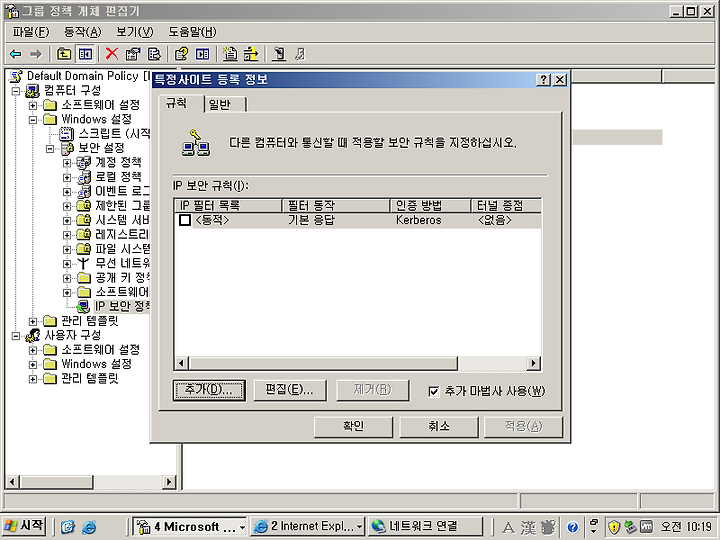This screenshot has width=720, height=540.
Task: Open the 보기(V) menu
Action: [135, 32]
